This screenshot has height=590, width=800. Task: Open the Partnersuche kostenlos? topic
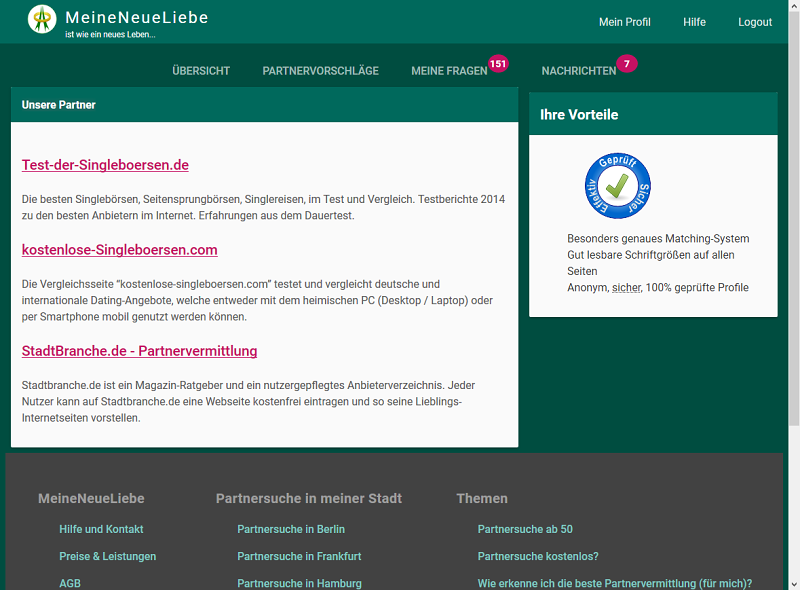[x=538, y=556]
